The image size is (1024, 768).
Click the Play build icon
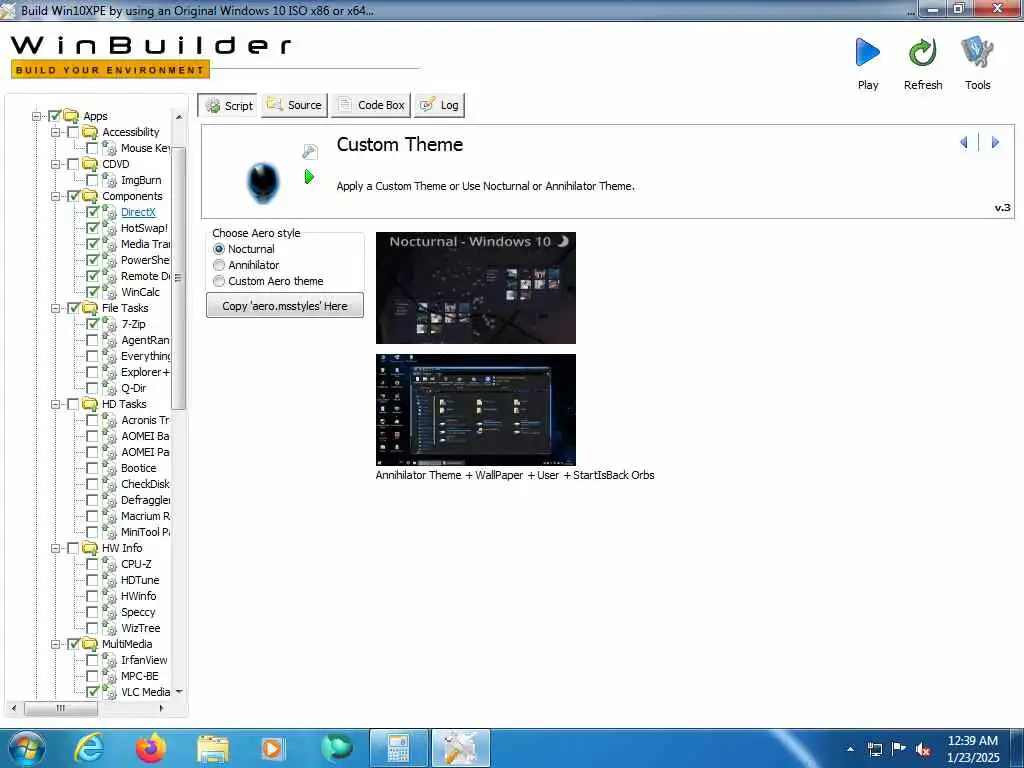867,52
